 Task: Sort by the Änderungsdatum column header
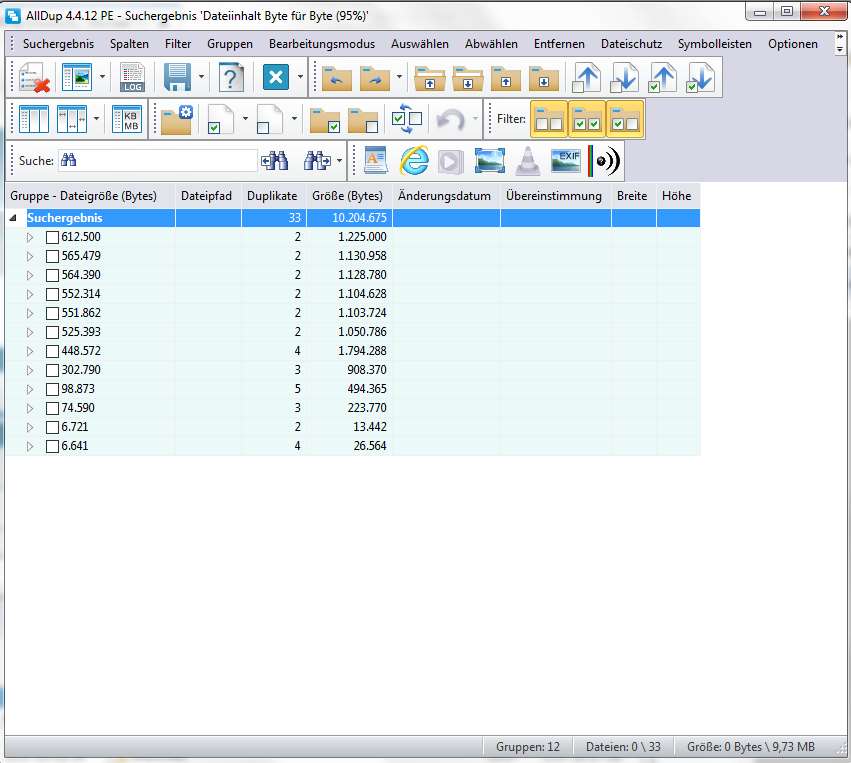coord(446,196)
